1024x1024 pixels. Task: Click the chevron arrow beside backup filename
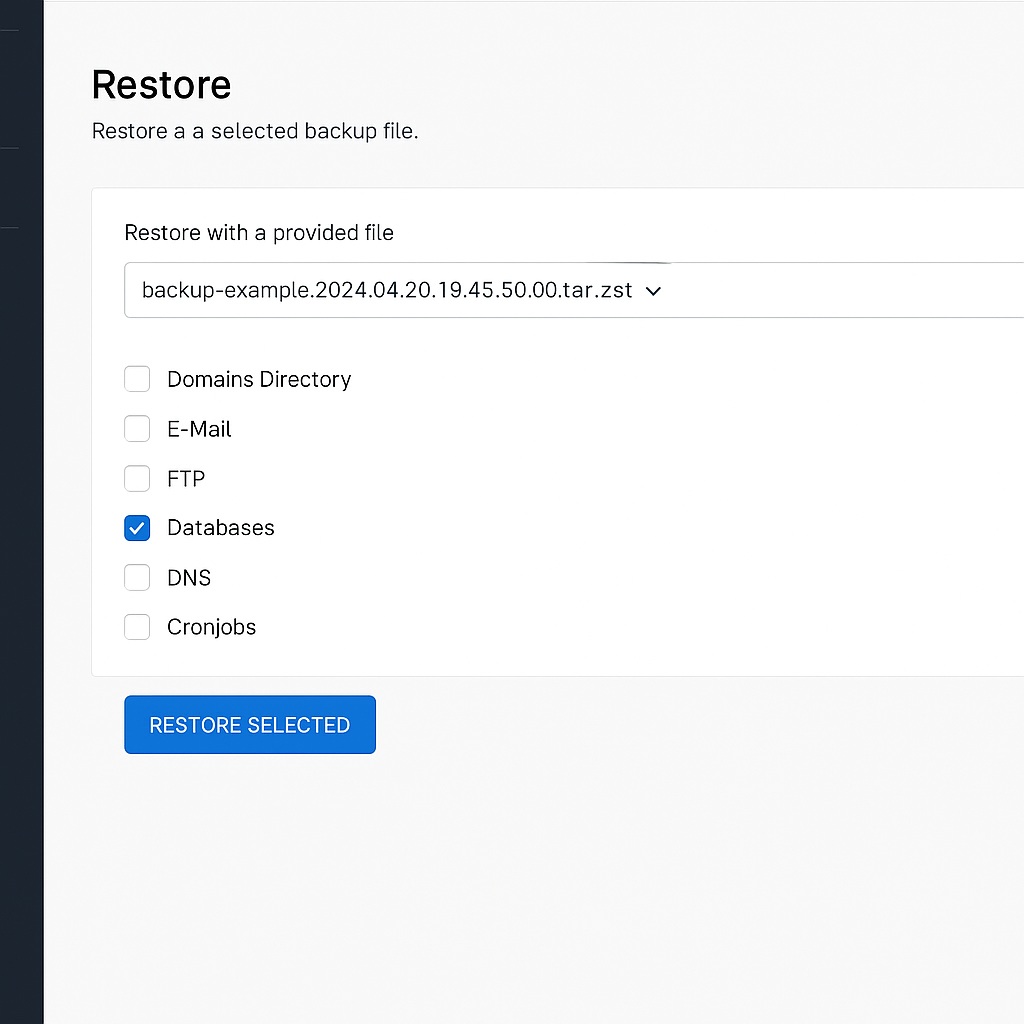tap(654, 291)
